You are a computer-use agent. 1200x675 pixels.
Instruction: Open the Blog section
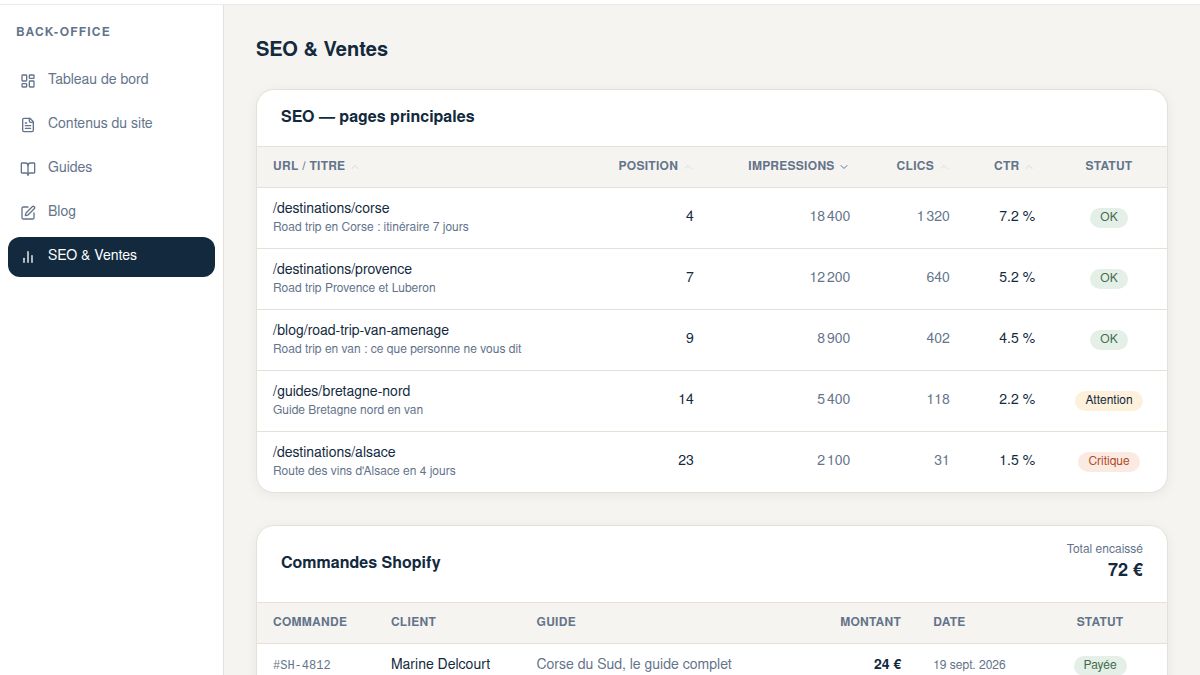pyautogui.click(x=111, y=211)
